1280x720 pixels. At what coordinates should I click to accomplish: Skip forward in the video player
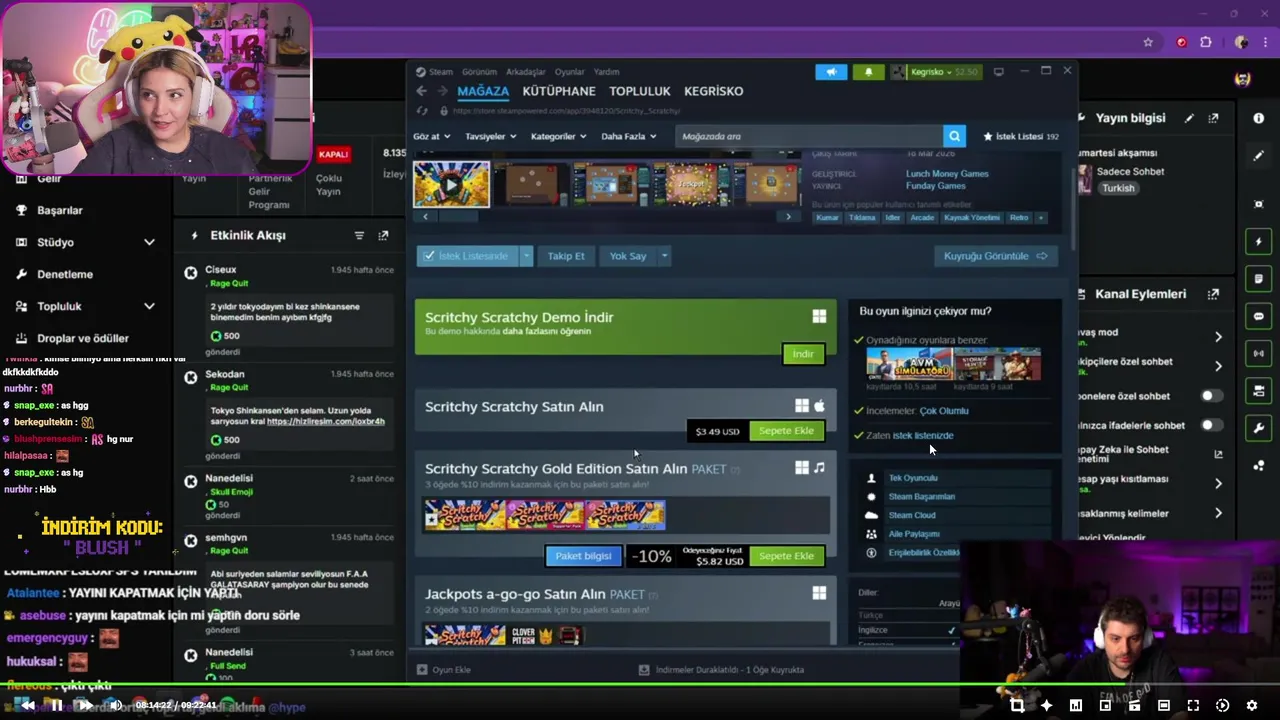pyautogui.click(x=85, y=705)
